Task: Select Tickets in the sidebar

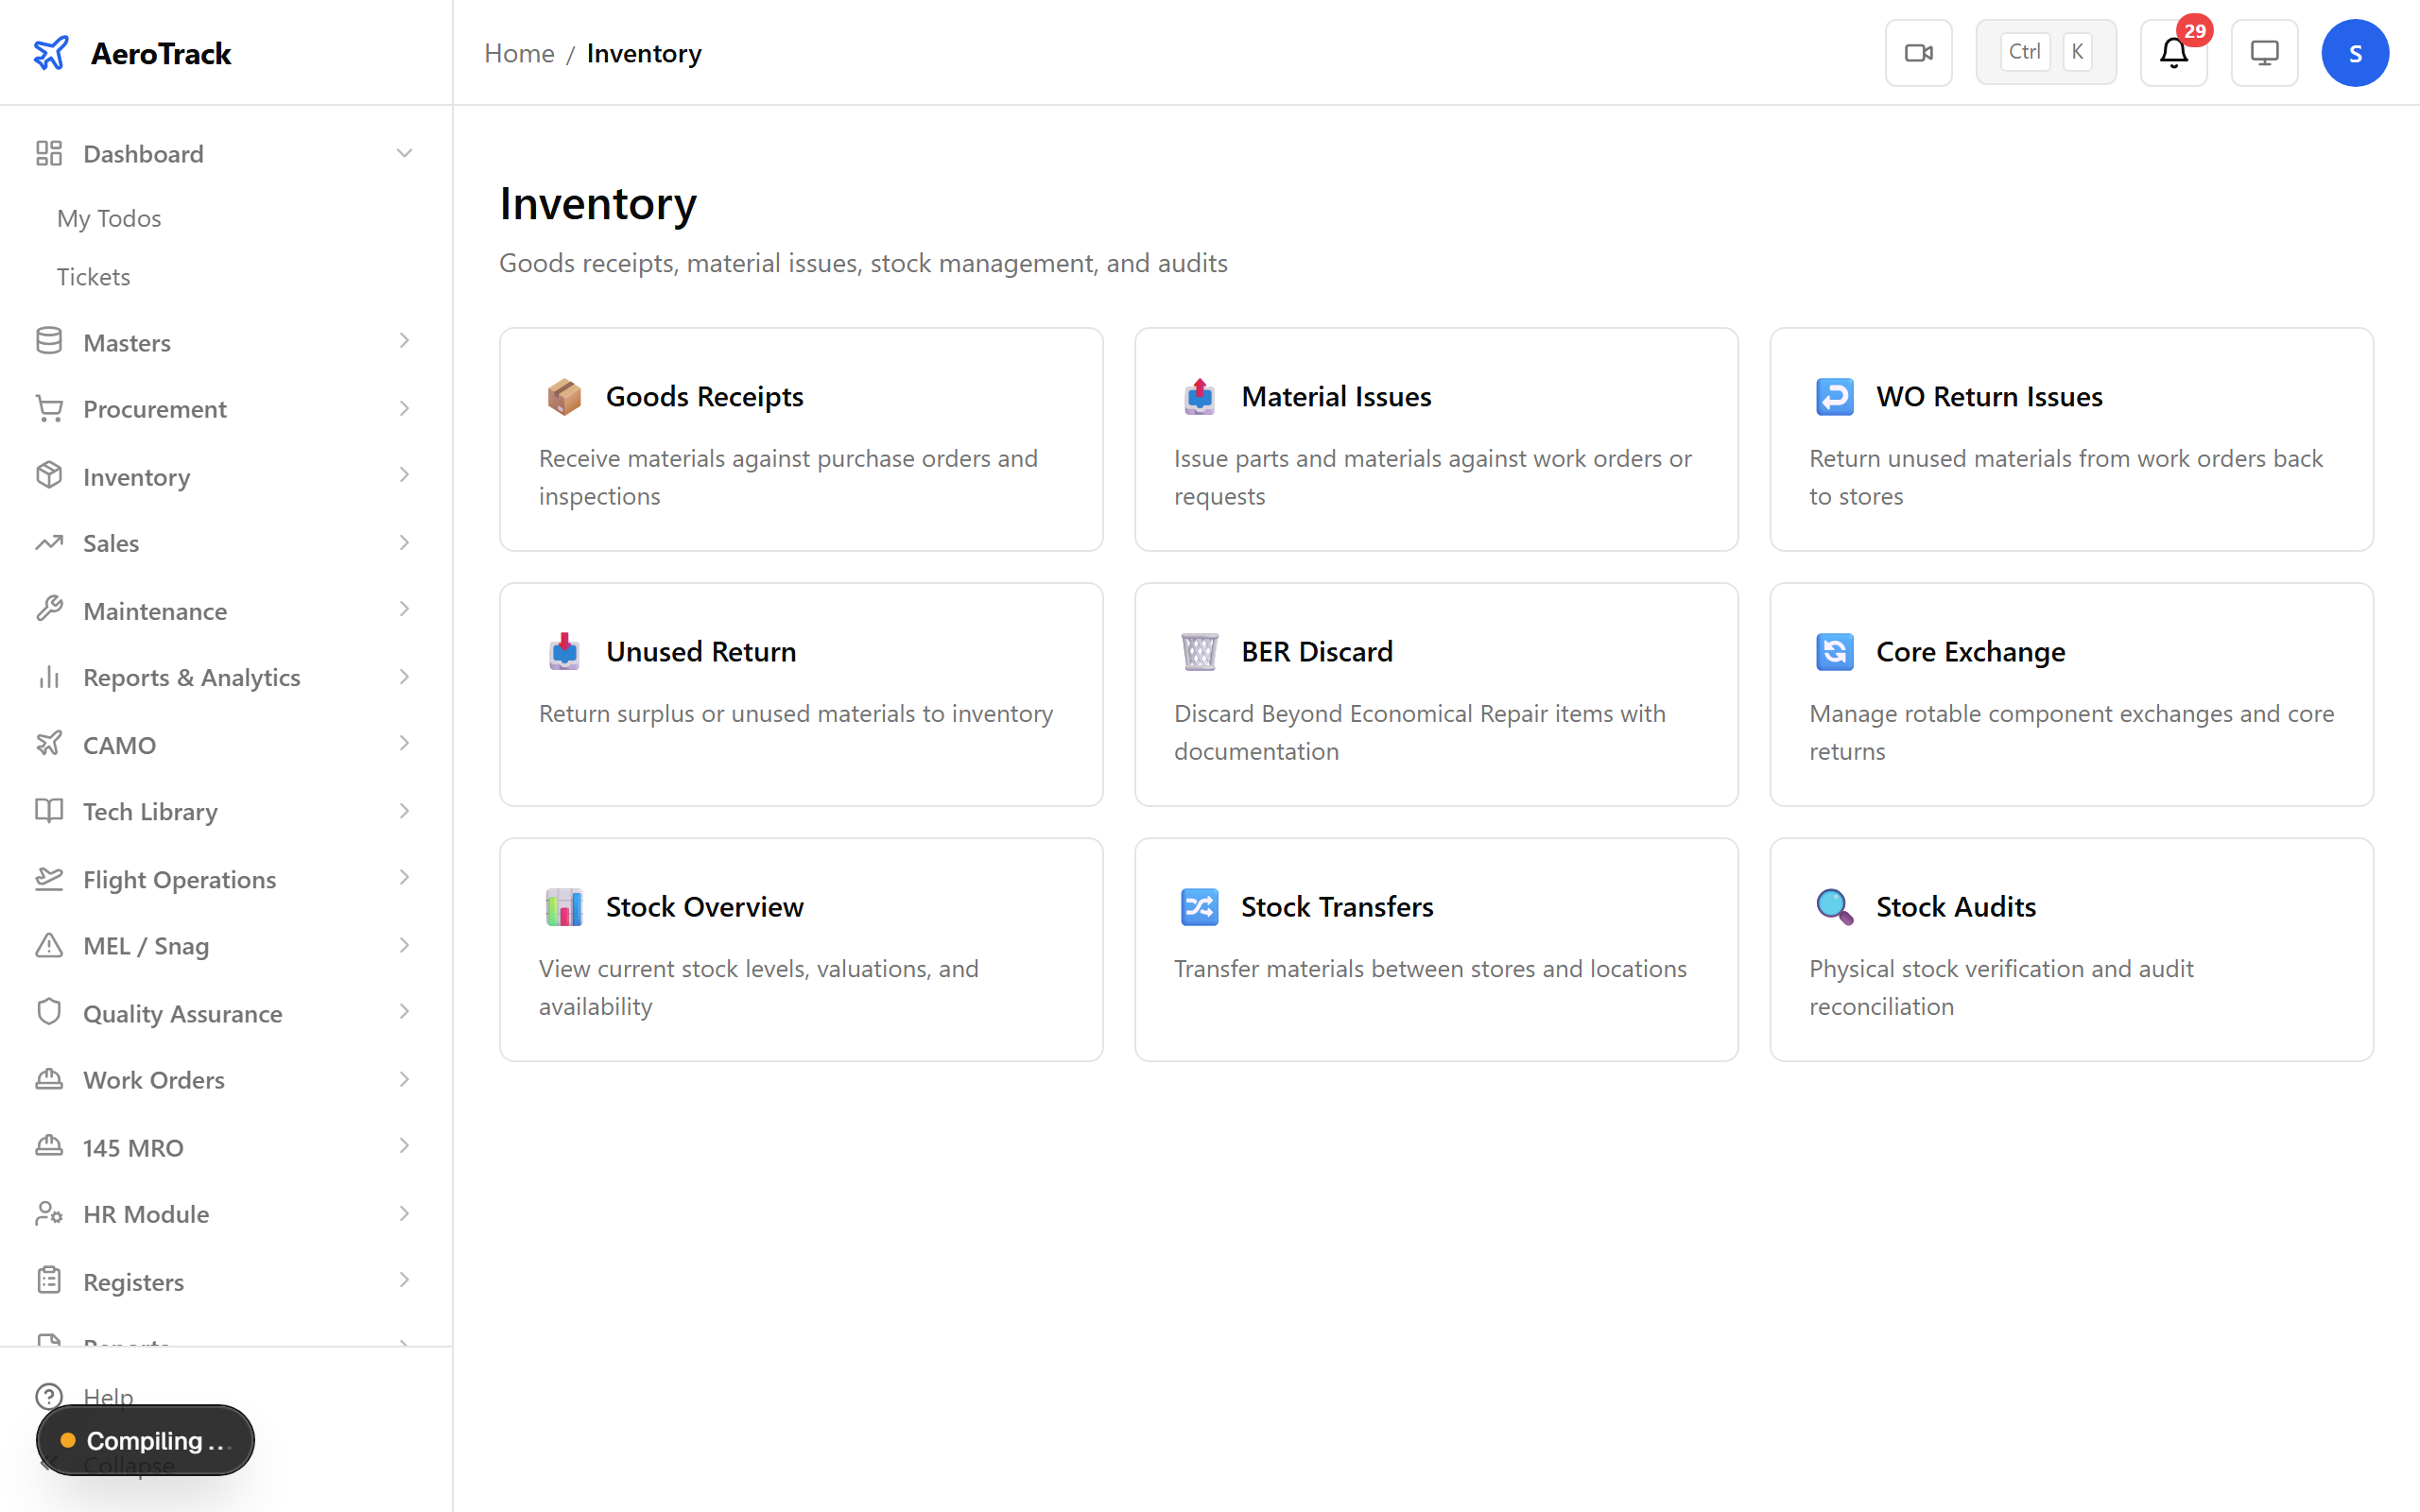Action: [x=94, y=277]
